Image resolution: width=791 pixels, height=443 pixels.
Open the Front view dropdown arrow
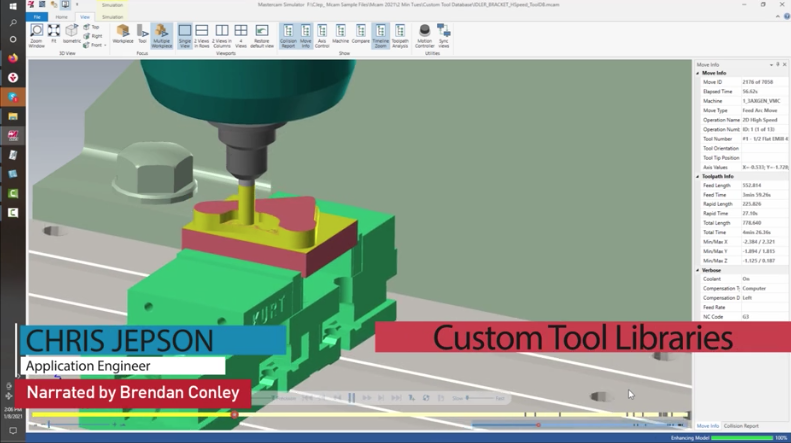click(105, 45)
